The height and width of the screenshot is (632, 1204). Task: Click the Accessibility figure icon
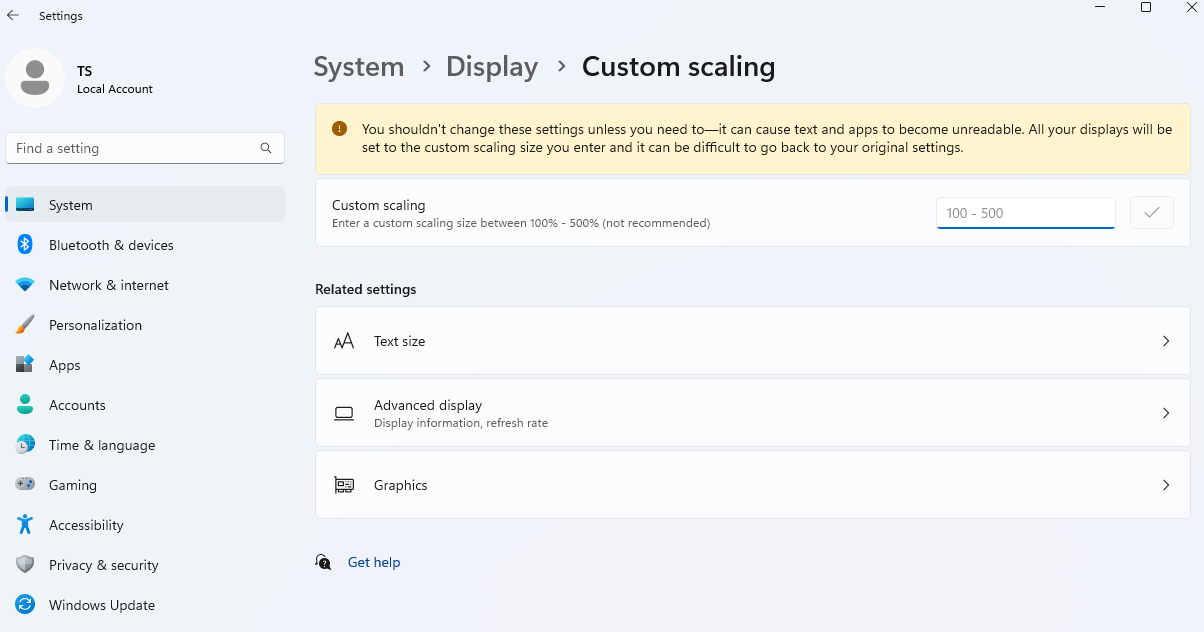click(x=25, y=525)
